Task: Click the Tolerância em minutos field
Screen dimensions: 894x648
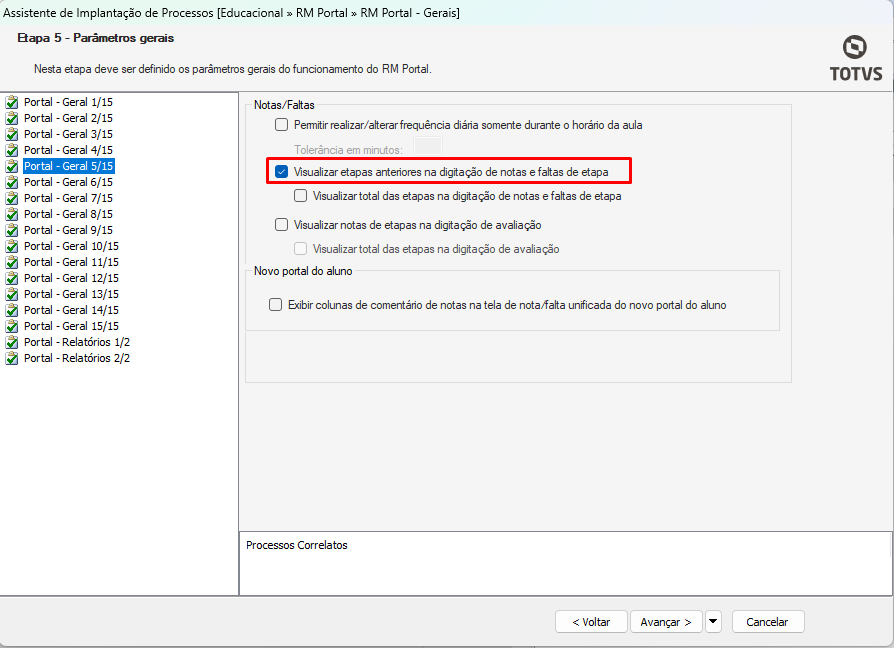Action: [428, 148]
